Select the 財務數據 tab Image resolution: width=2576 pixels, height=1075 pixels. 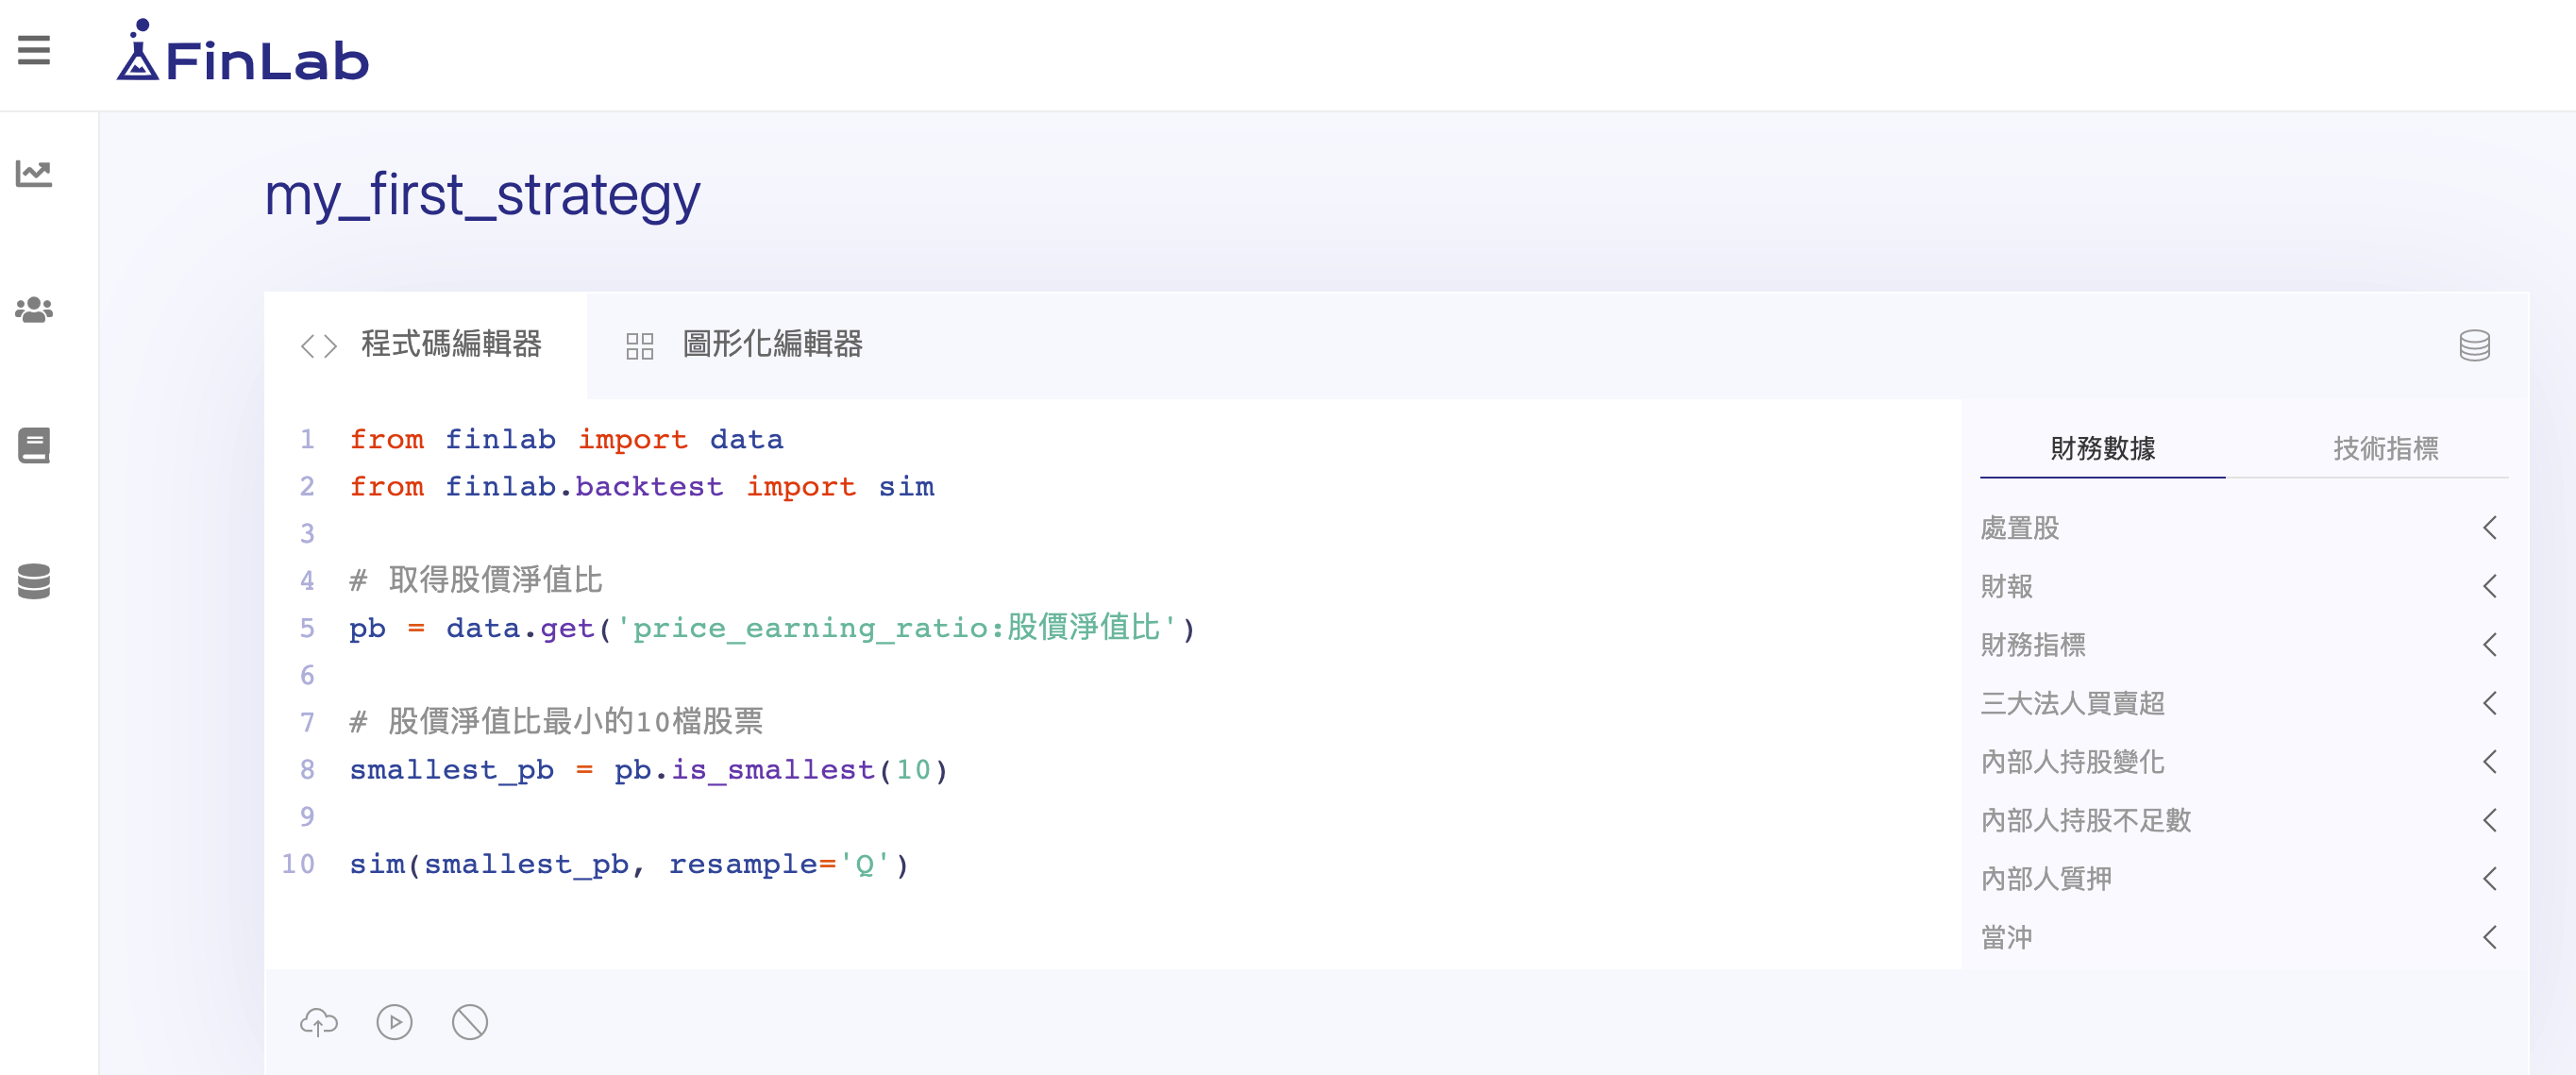pyautogui.click(x=2102, y=448)
